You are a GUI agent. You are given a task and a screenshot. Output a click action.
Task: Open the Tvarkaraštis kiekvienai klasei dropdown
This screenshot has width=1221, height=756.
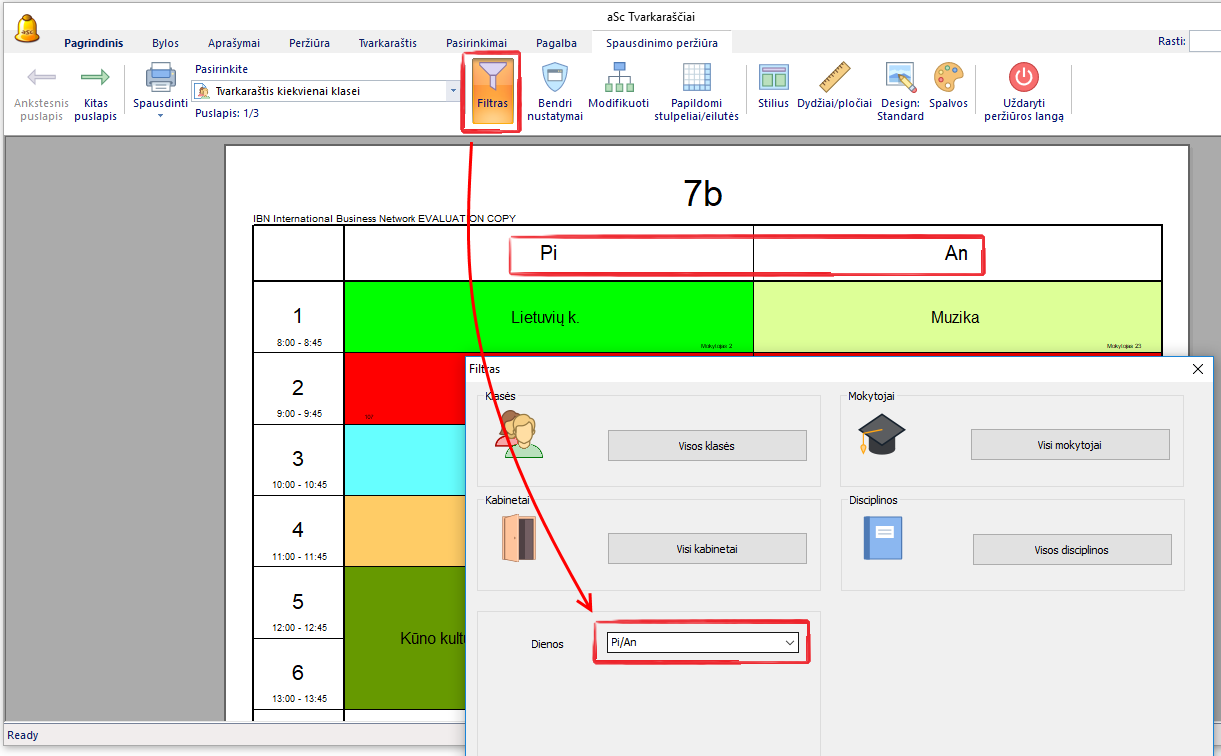pyautogui.click(x=452, y=91)
